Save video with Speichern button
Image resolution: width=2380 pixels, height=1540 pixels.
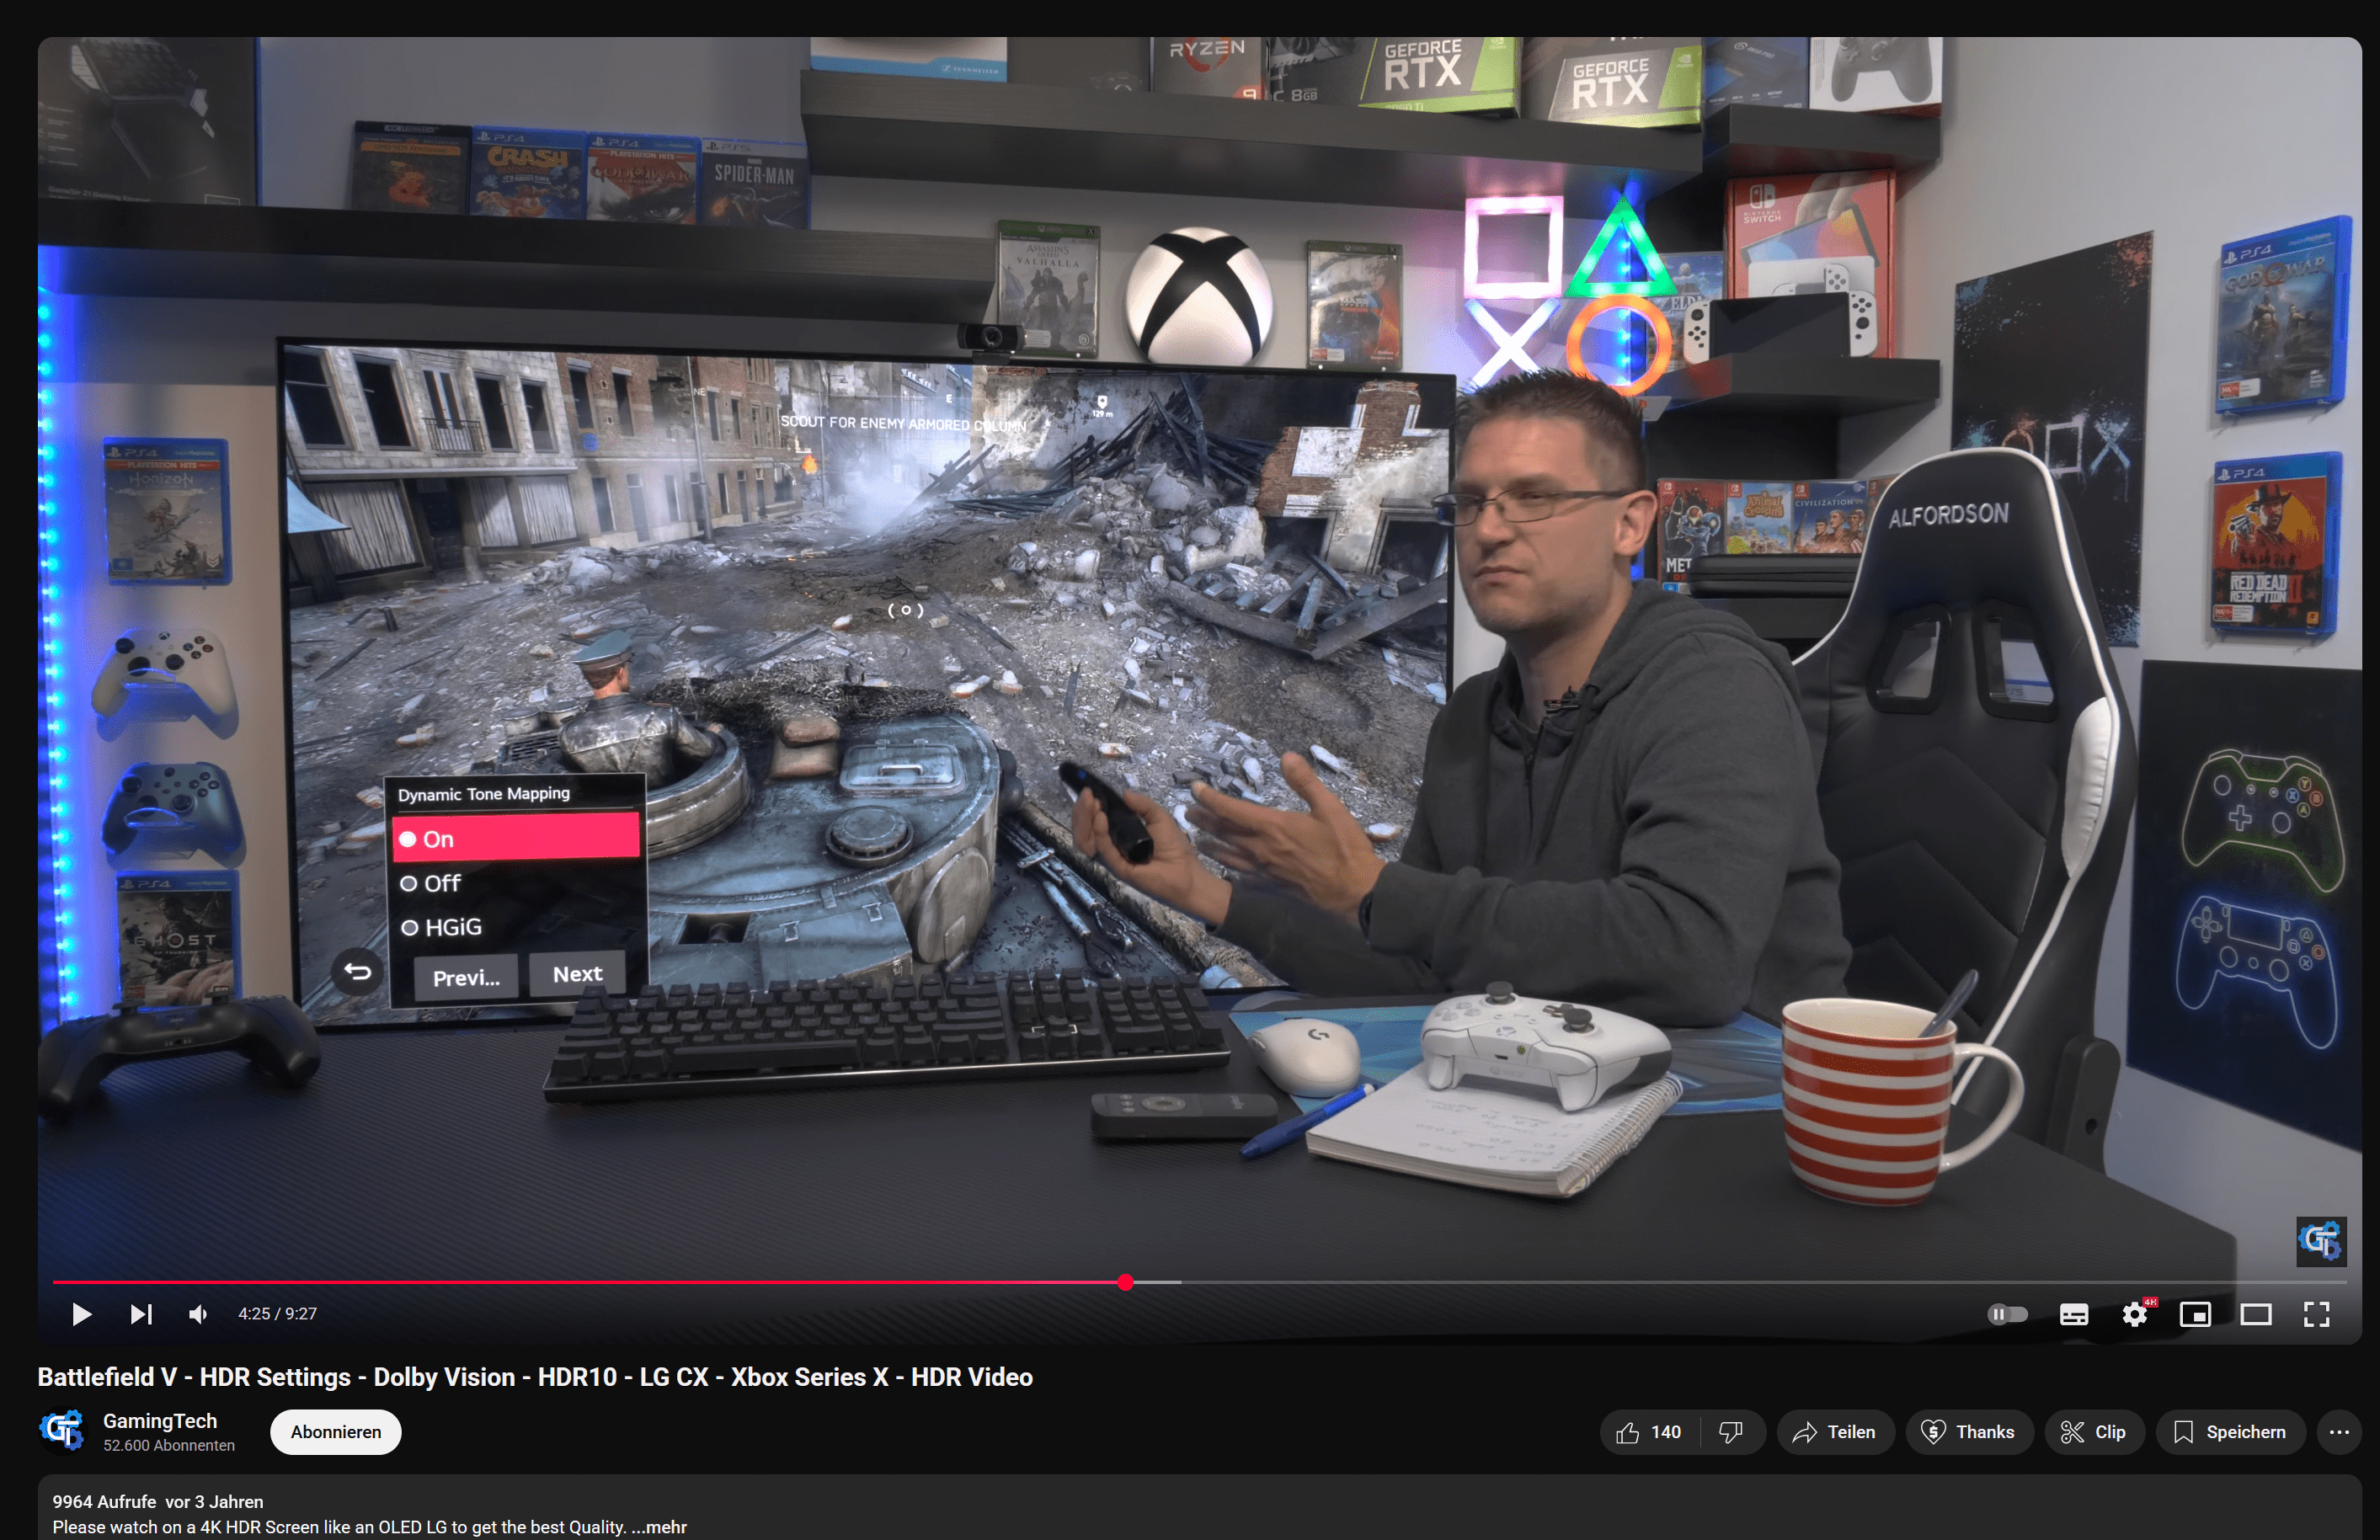[x=2230, y=1432]
